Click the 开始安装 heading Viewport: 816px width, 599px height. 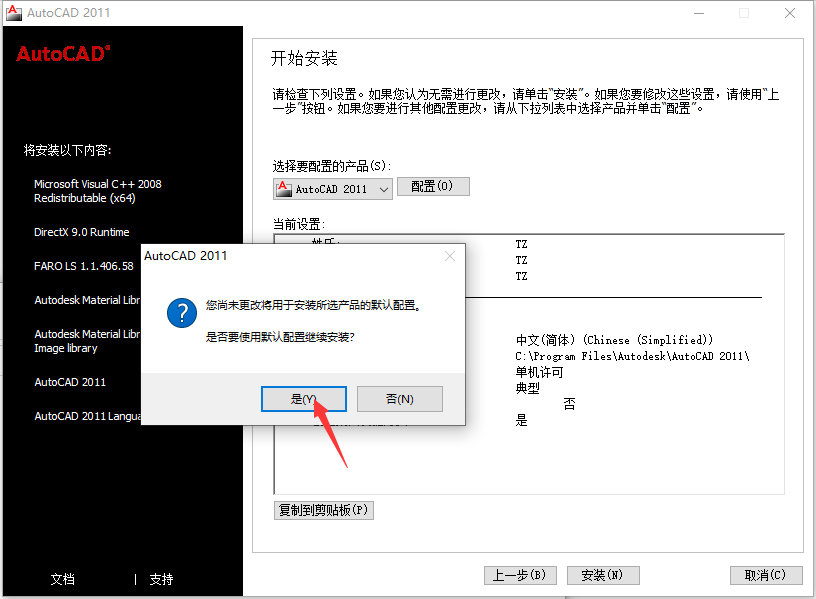pyautogui.click(x=304, y=58)
